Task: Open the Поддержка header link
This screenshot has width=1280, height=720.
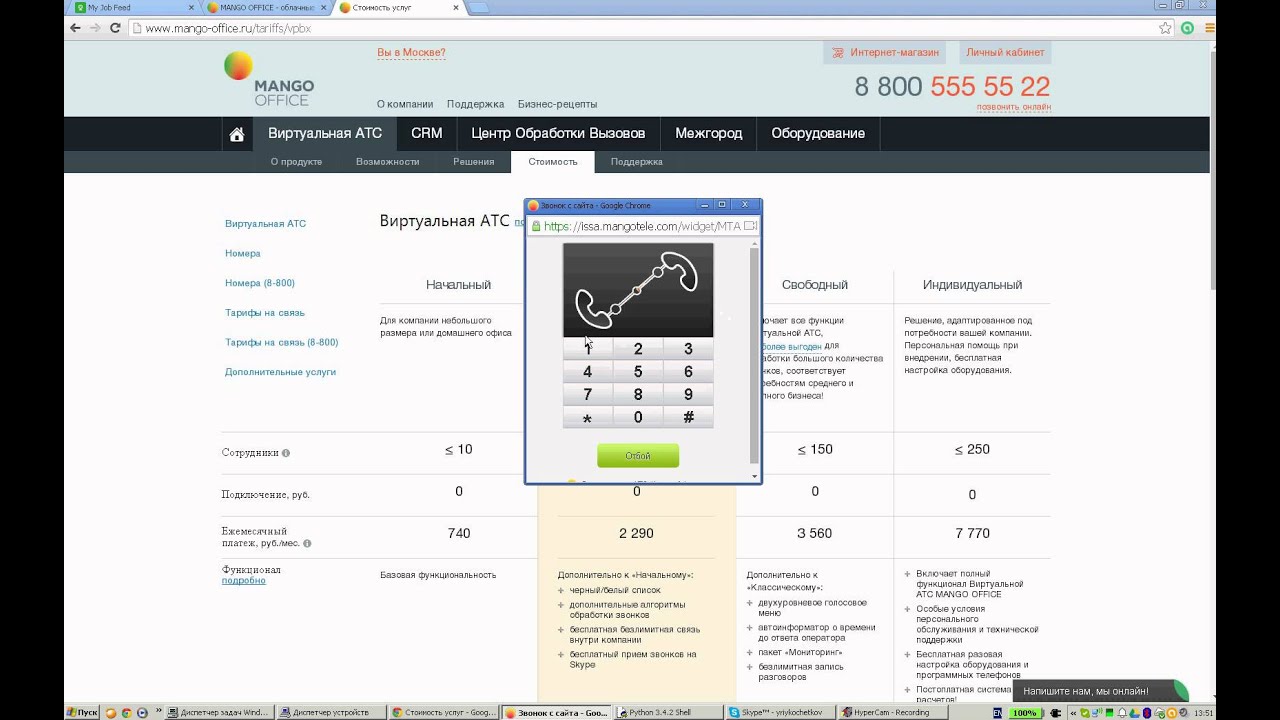Action: (x=476, y=104)
